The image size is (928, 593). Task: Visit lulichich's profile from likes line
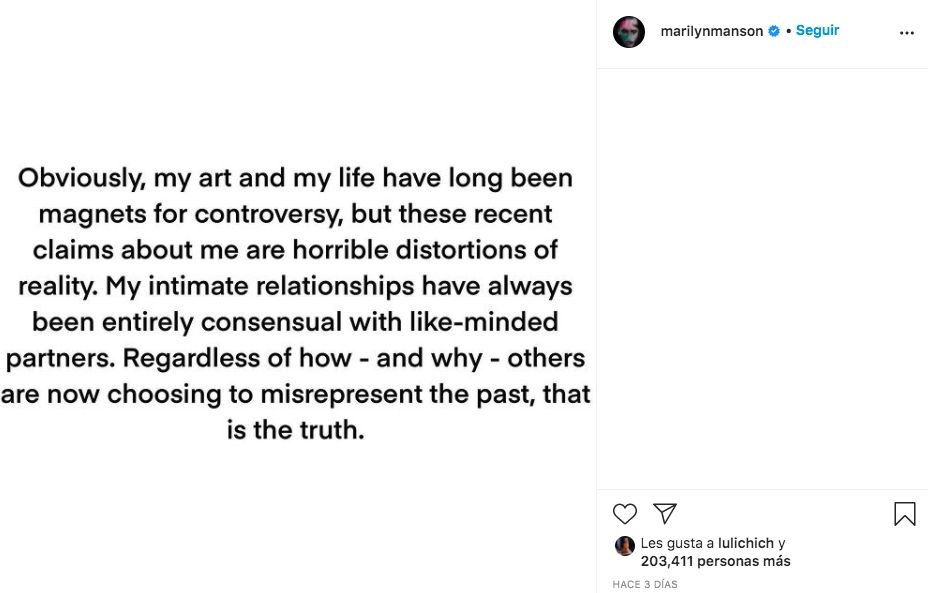coord(746,543)
